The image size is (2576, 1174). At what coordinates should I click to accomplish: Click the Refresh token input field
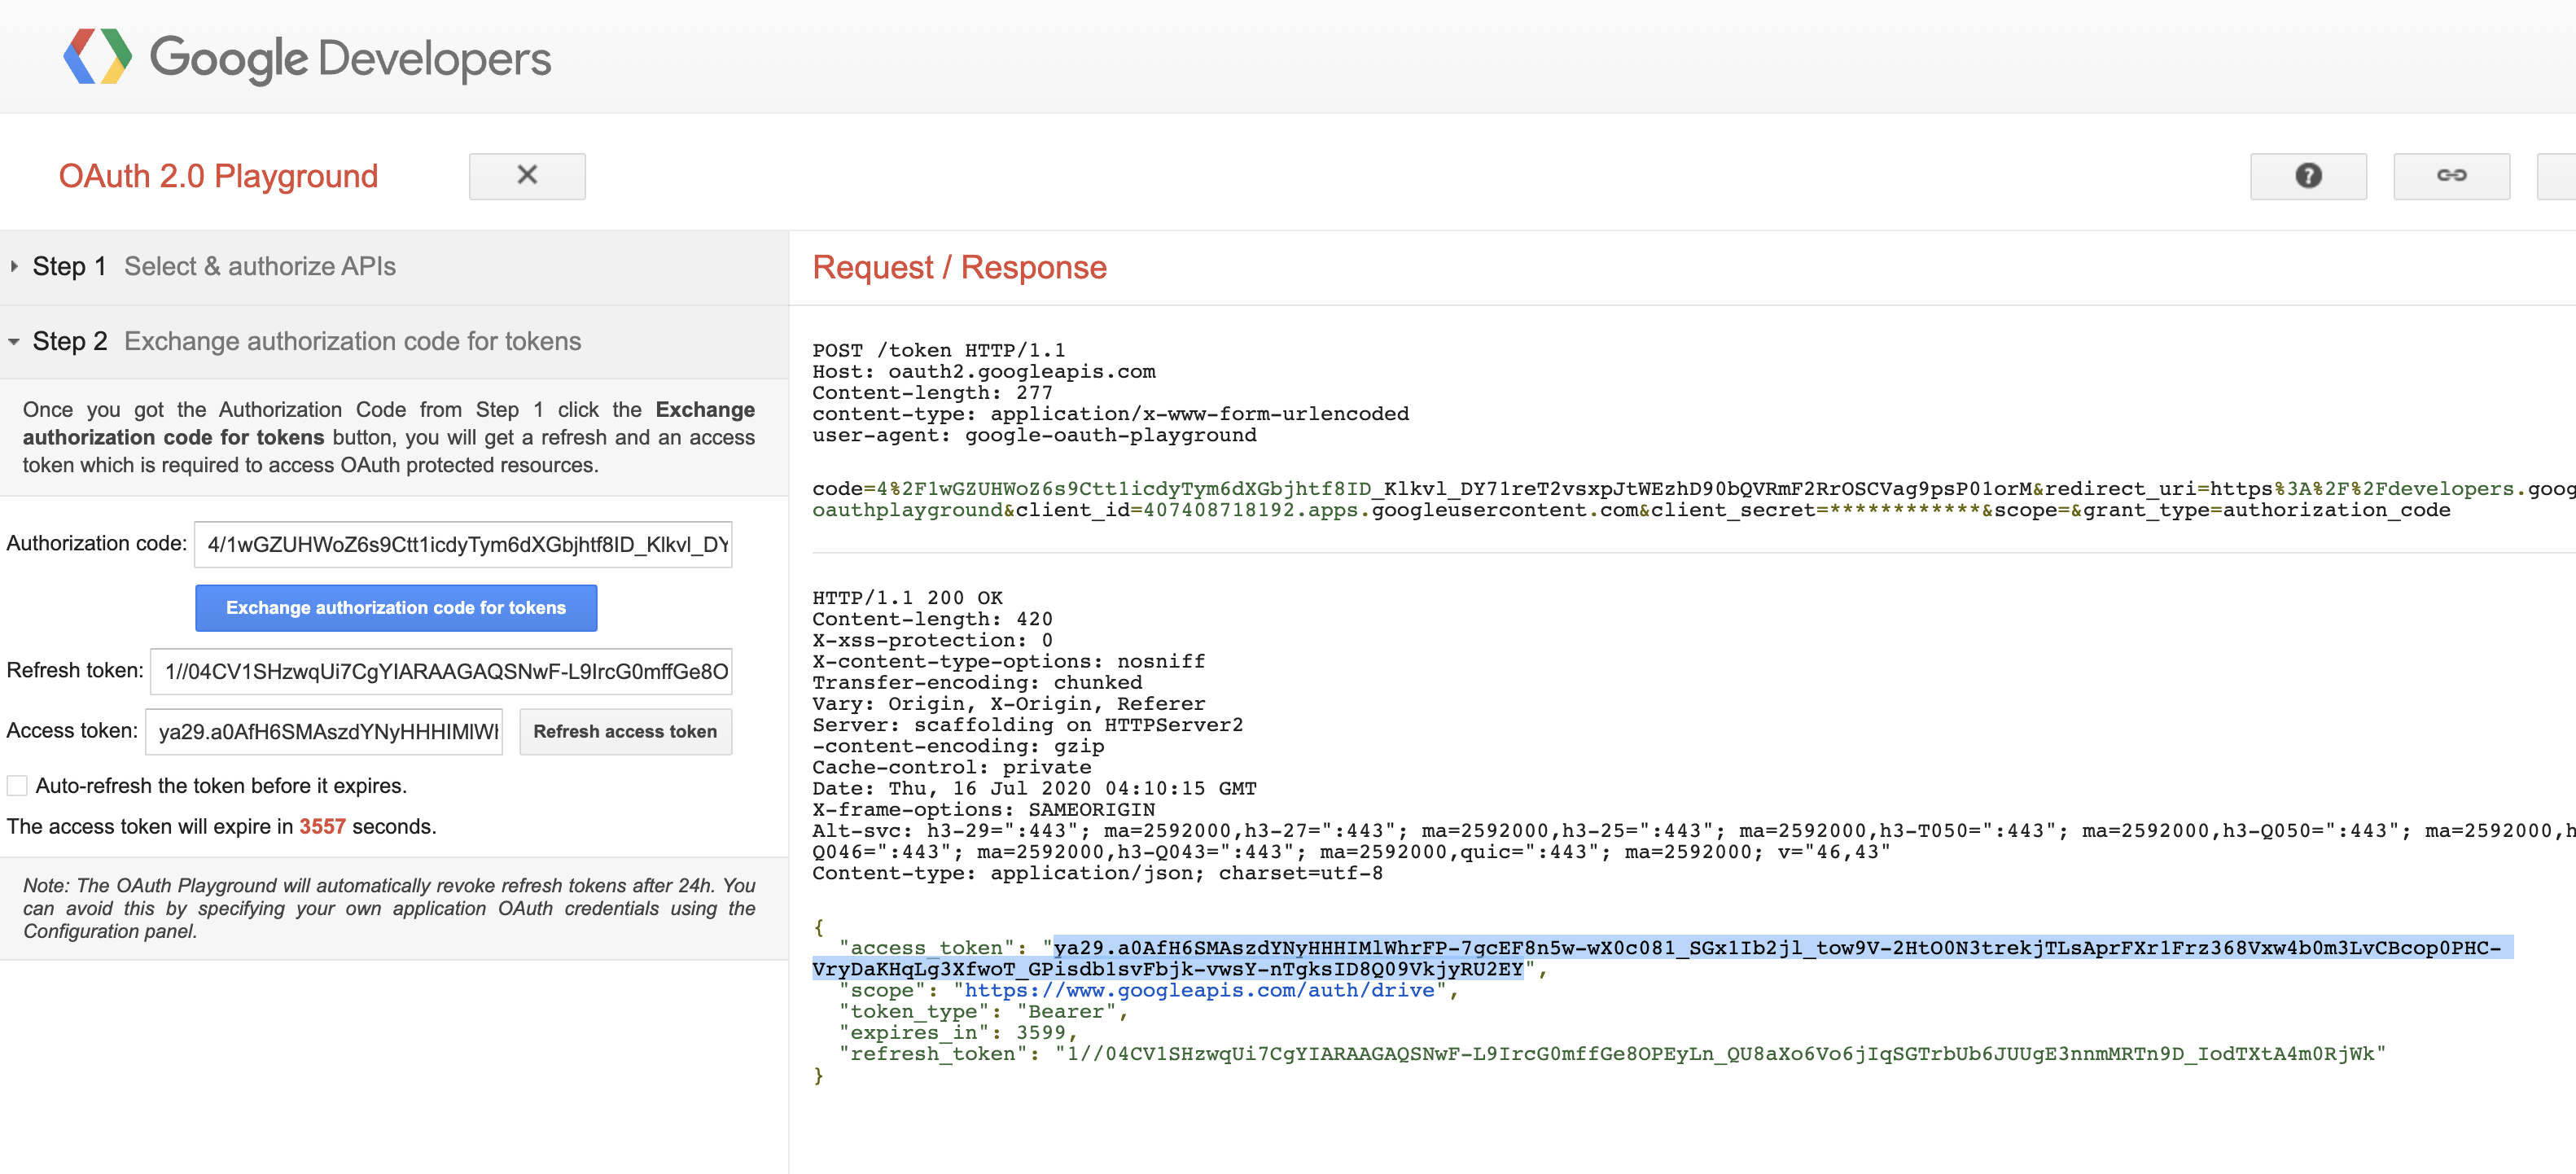tap(441, 671)
